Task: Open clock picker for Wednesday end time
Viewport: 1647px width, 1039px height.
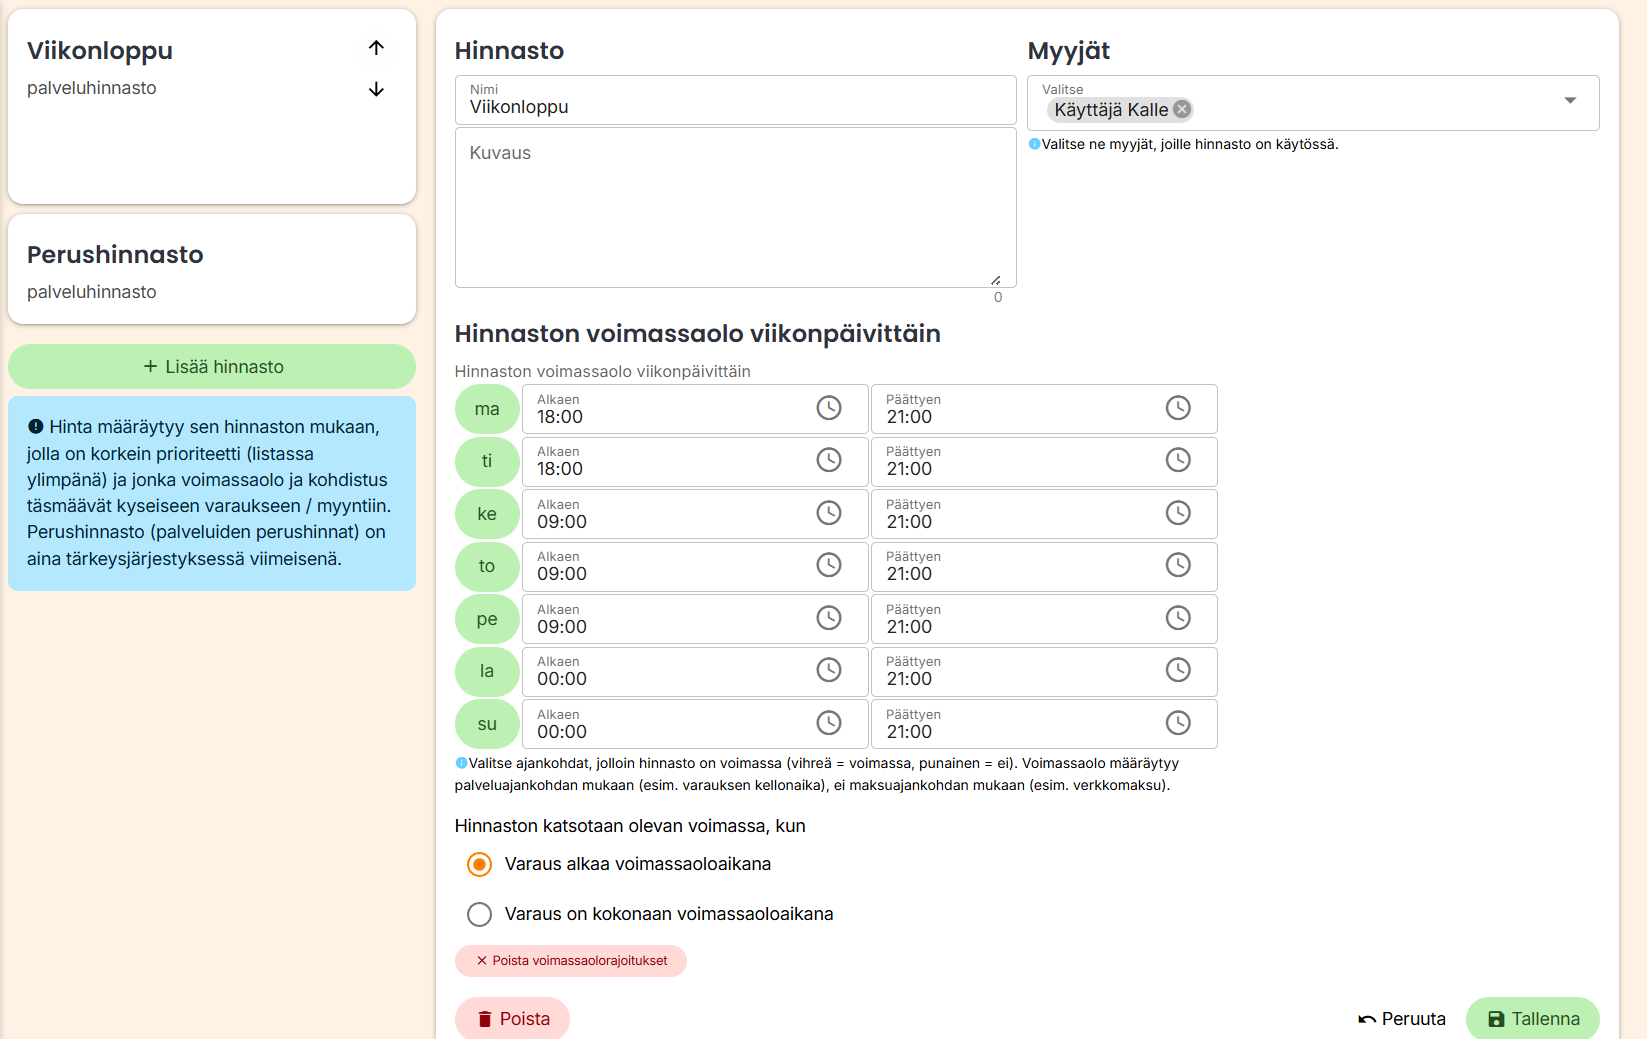Action: pyautogui.click(x=1178, y=513)
